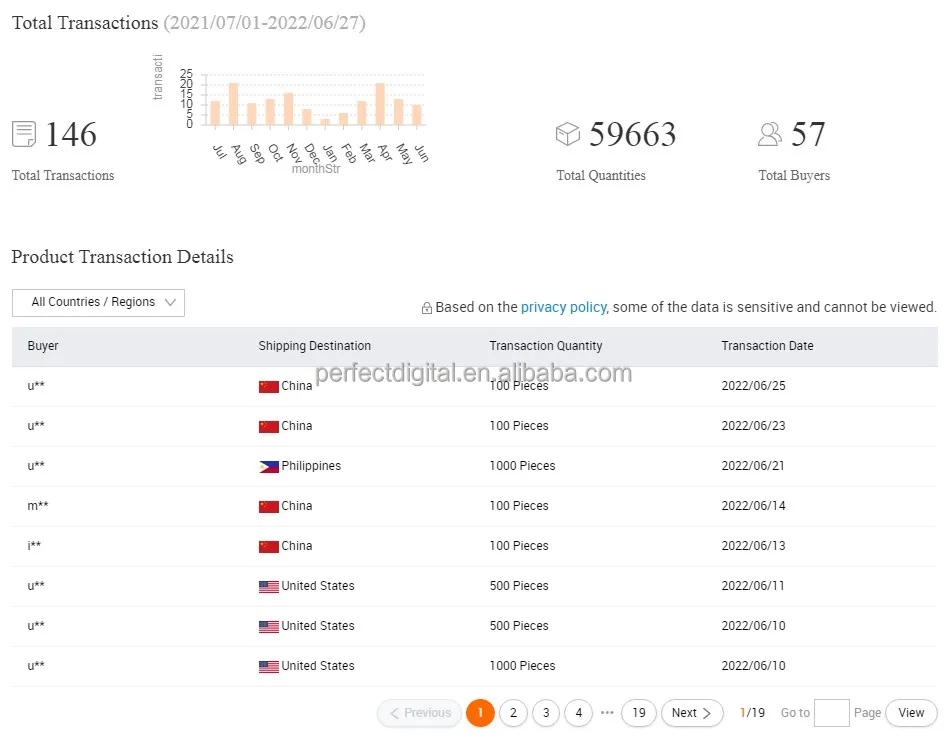Jump to last page 19

(x=639, y=713)
